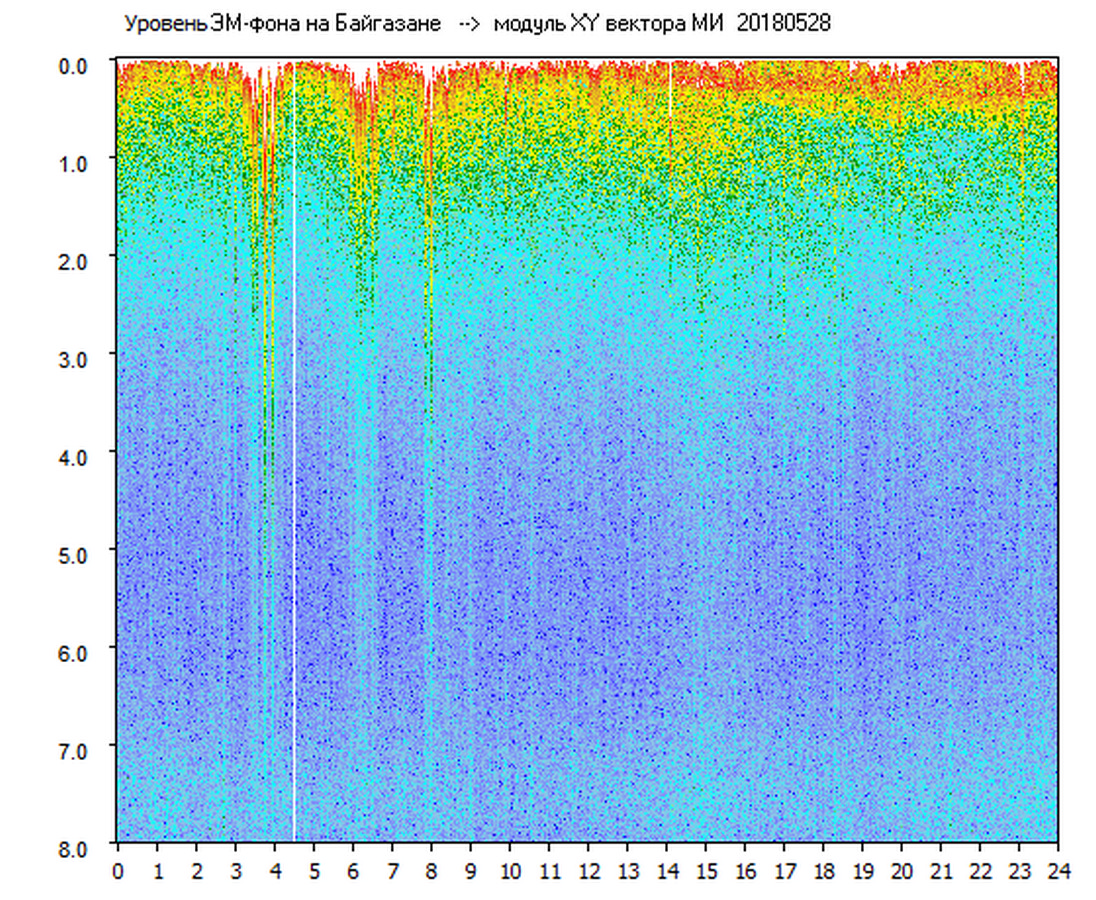Click hour 0 on the horizontal axis

coord(118,872)
